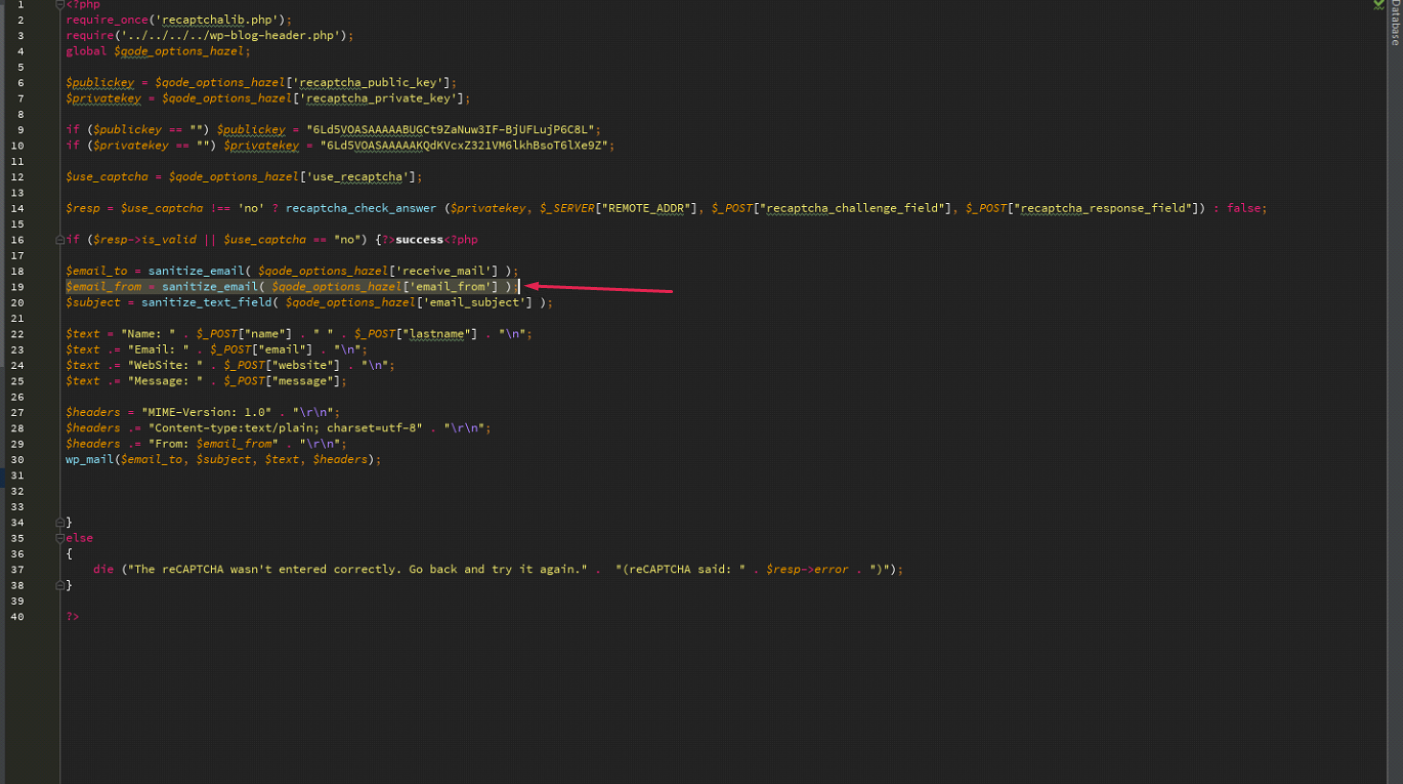Click 'die' keyword on line 37
Image resolution: width=1403 pixels, height=784 pixels.
[x=103, y=569]
